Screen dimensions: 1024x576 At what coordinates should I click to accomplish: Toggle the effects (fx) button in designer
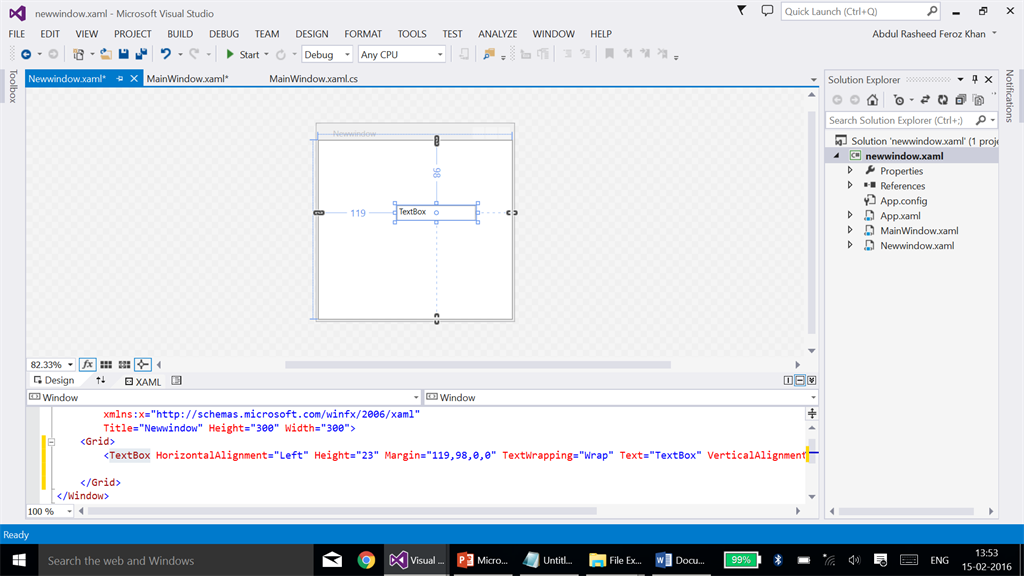[x=87, y=365]
